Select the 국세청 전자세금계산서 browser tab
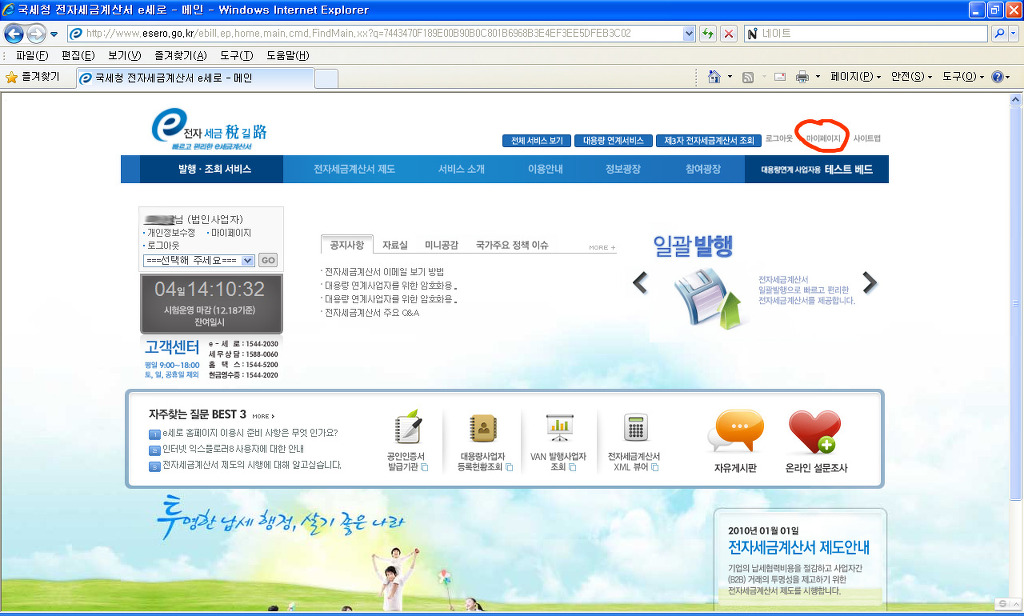 click(x=195, y=78)
